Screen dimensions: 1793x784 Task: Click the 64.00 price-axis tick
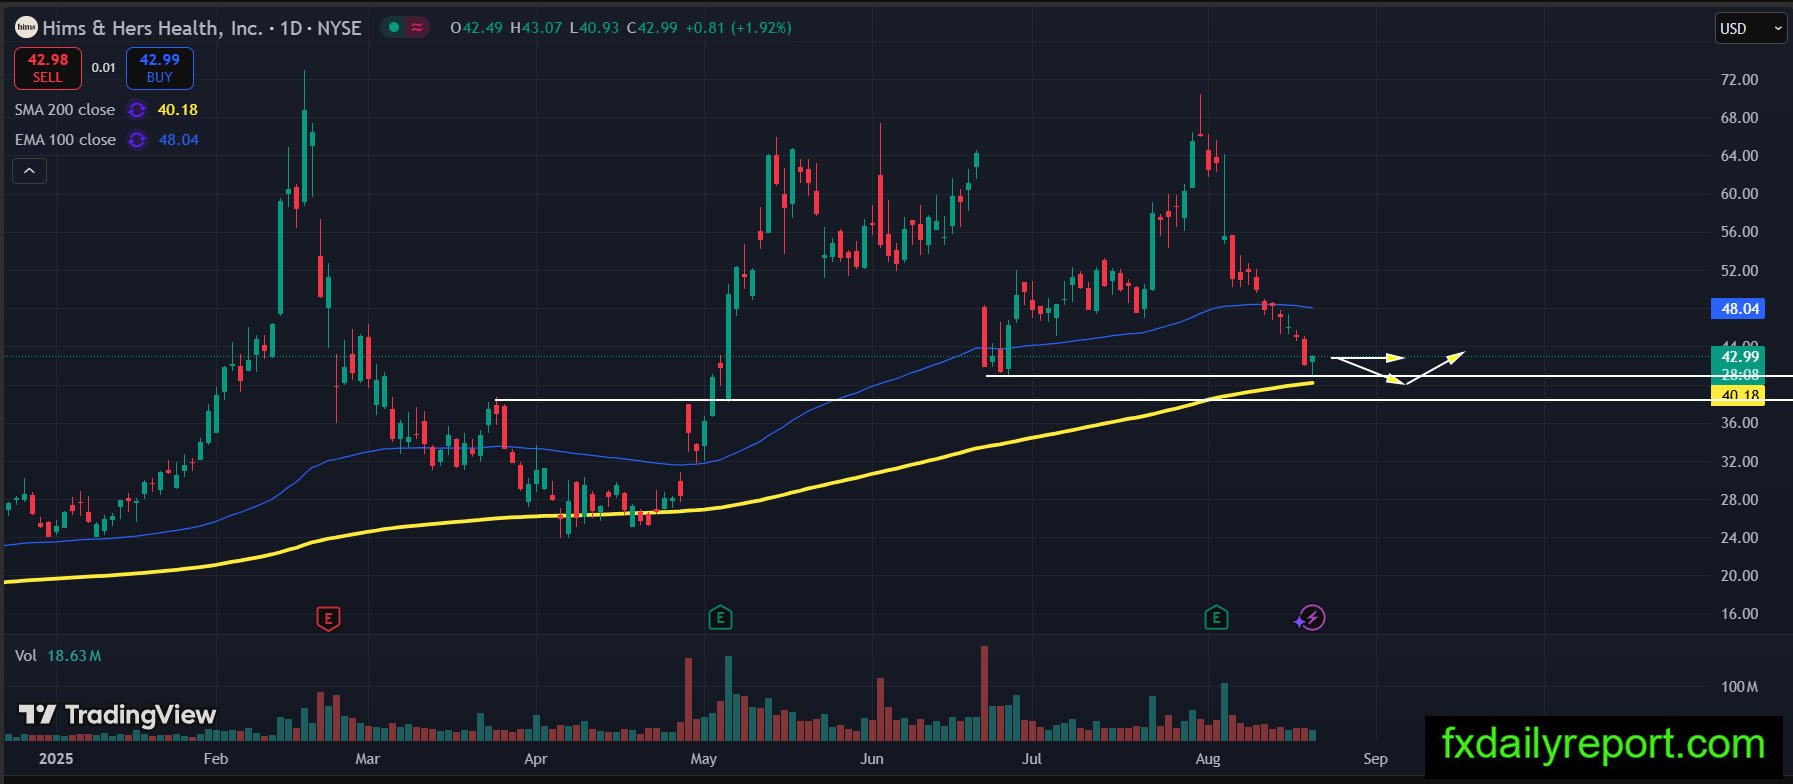click(1739, 156)
